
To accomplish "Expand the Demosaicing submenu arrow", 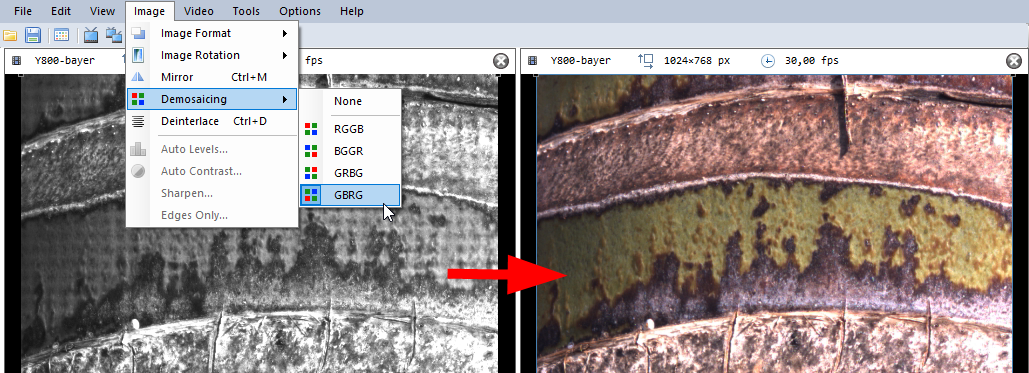I will [x=285, y=99].
